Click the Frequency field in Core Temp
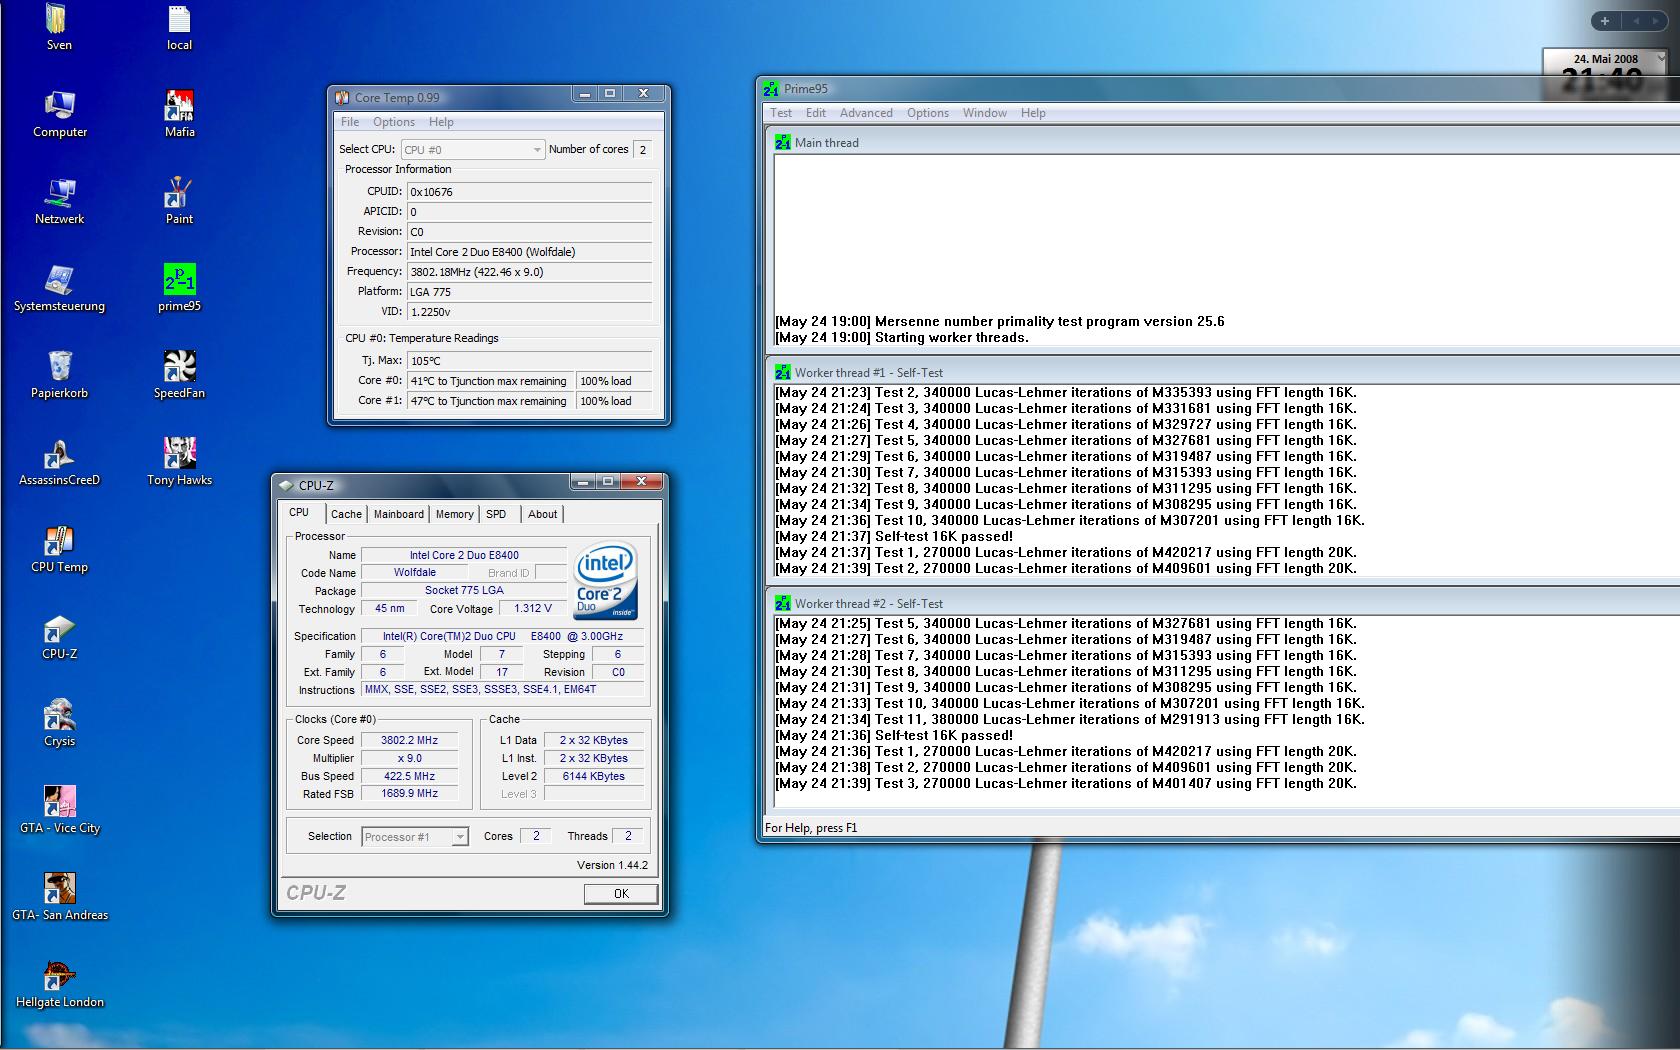The image size is (1680, 1050). pos(529,272)
